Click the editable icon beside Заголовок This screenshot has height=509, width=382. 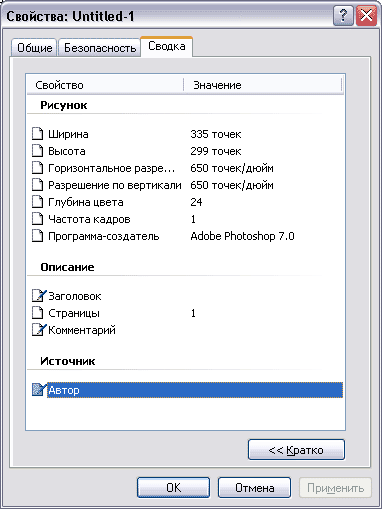click(x=39, y=296)
